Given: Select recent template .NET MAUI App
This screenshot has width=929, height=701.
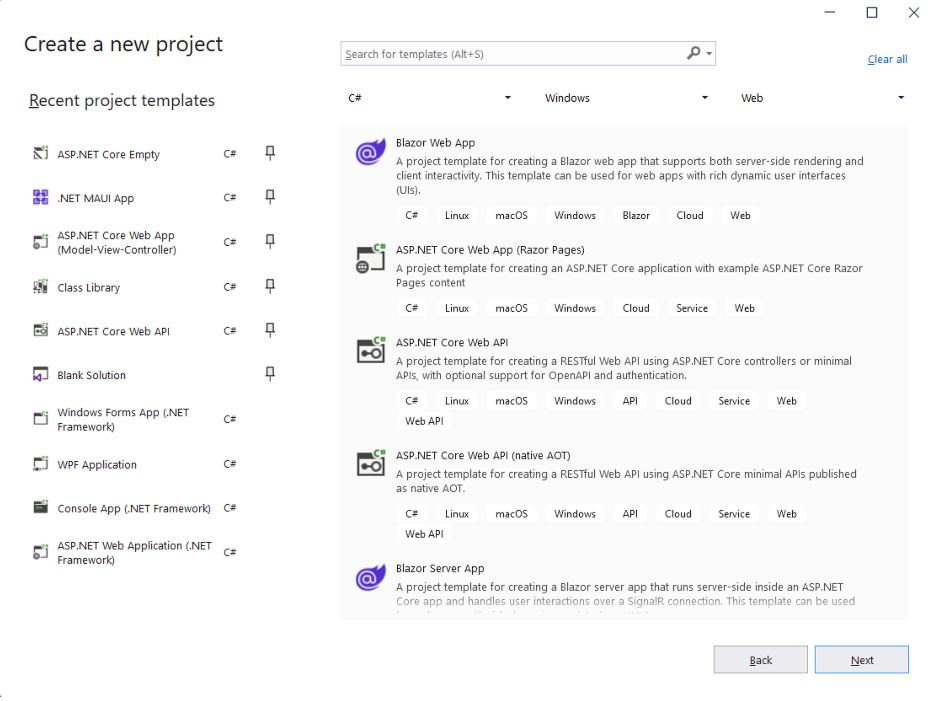Looking at the screenshot, I should pyautogui.click(x=95, y=199).
